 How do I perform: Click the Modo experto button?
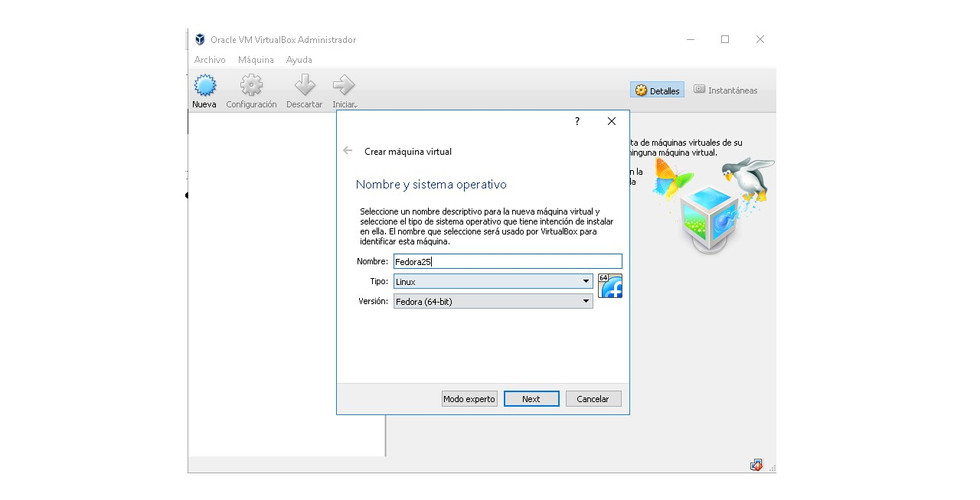469,399
